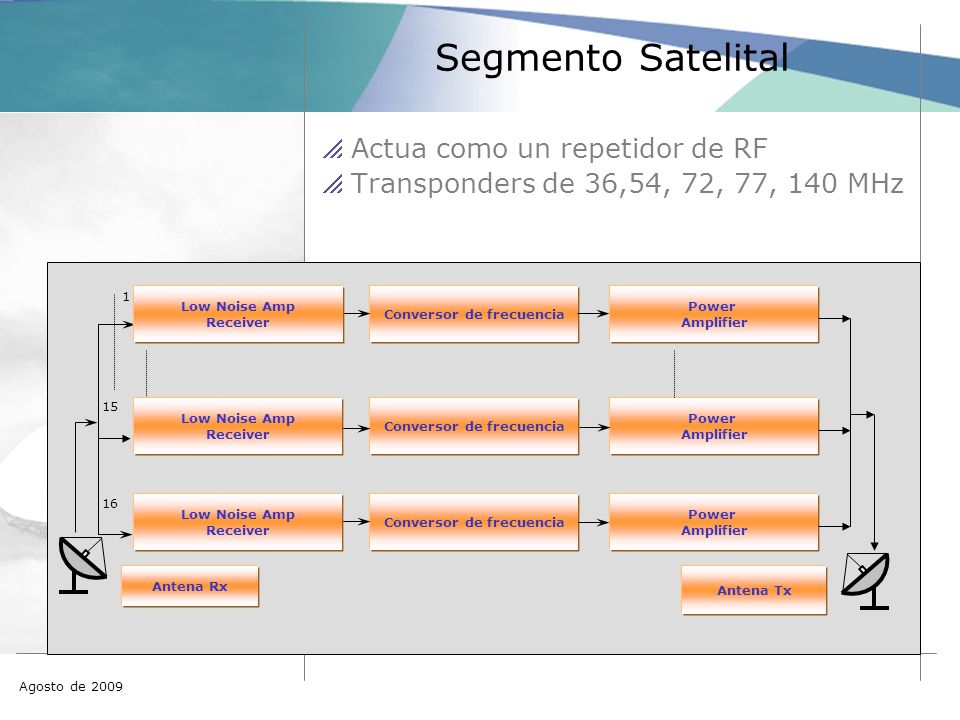Select Conversor de frecuencia box in the middle row
The image size is (960, 720).
474,426
